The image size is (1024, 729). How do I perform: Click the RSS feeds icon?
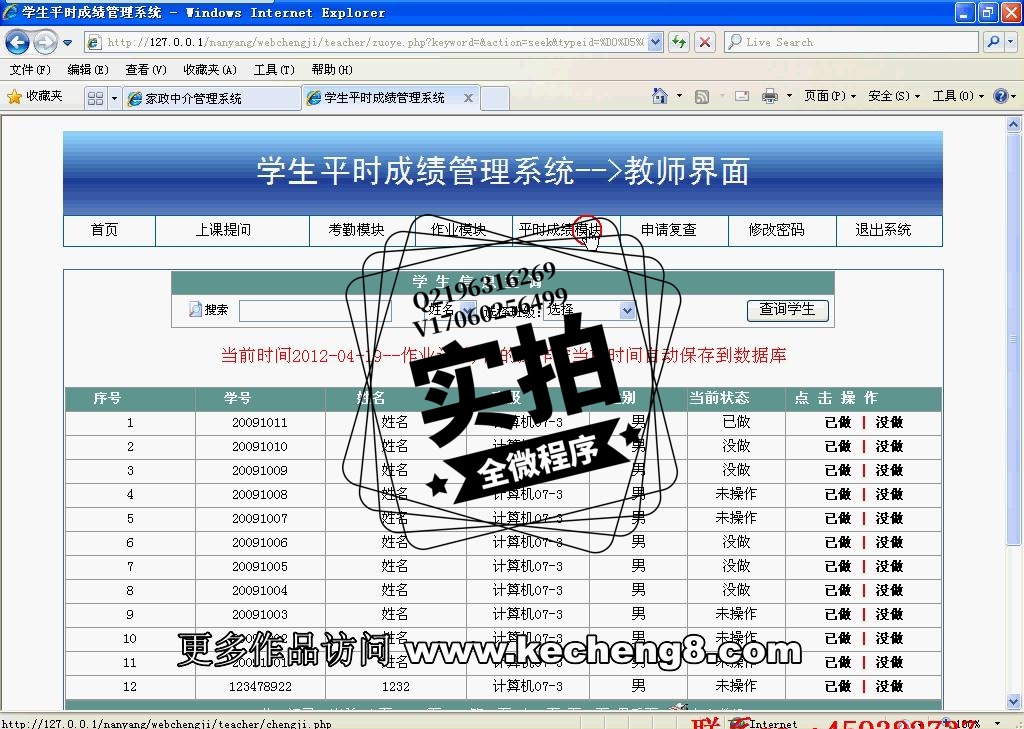click(x=702, y=97)
